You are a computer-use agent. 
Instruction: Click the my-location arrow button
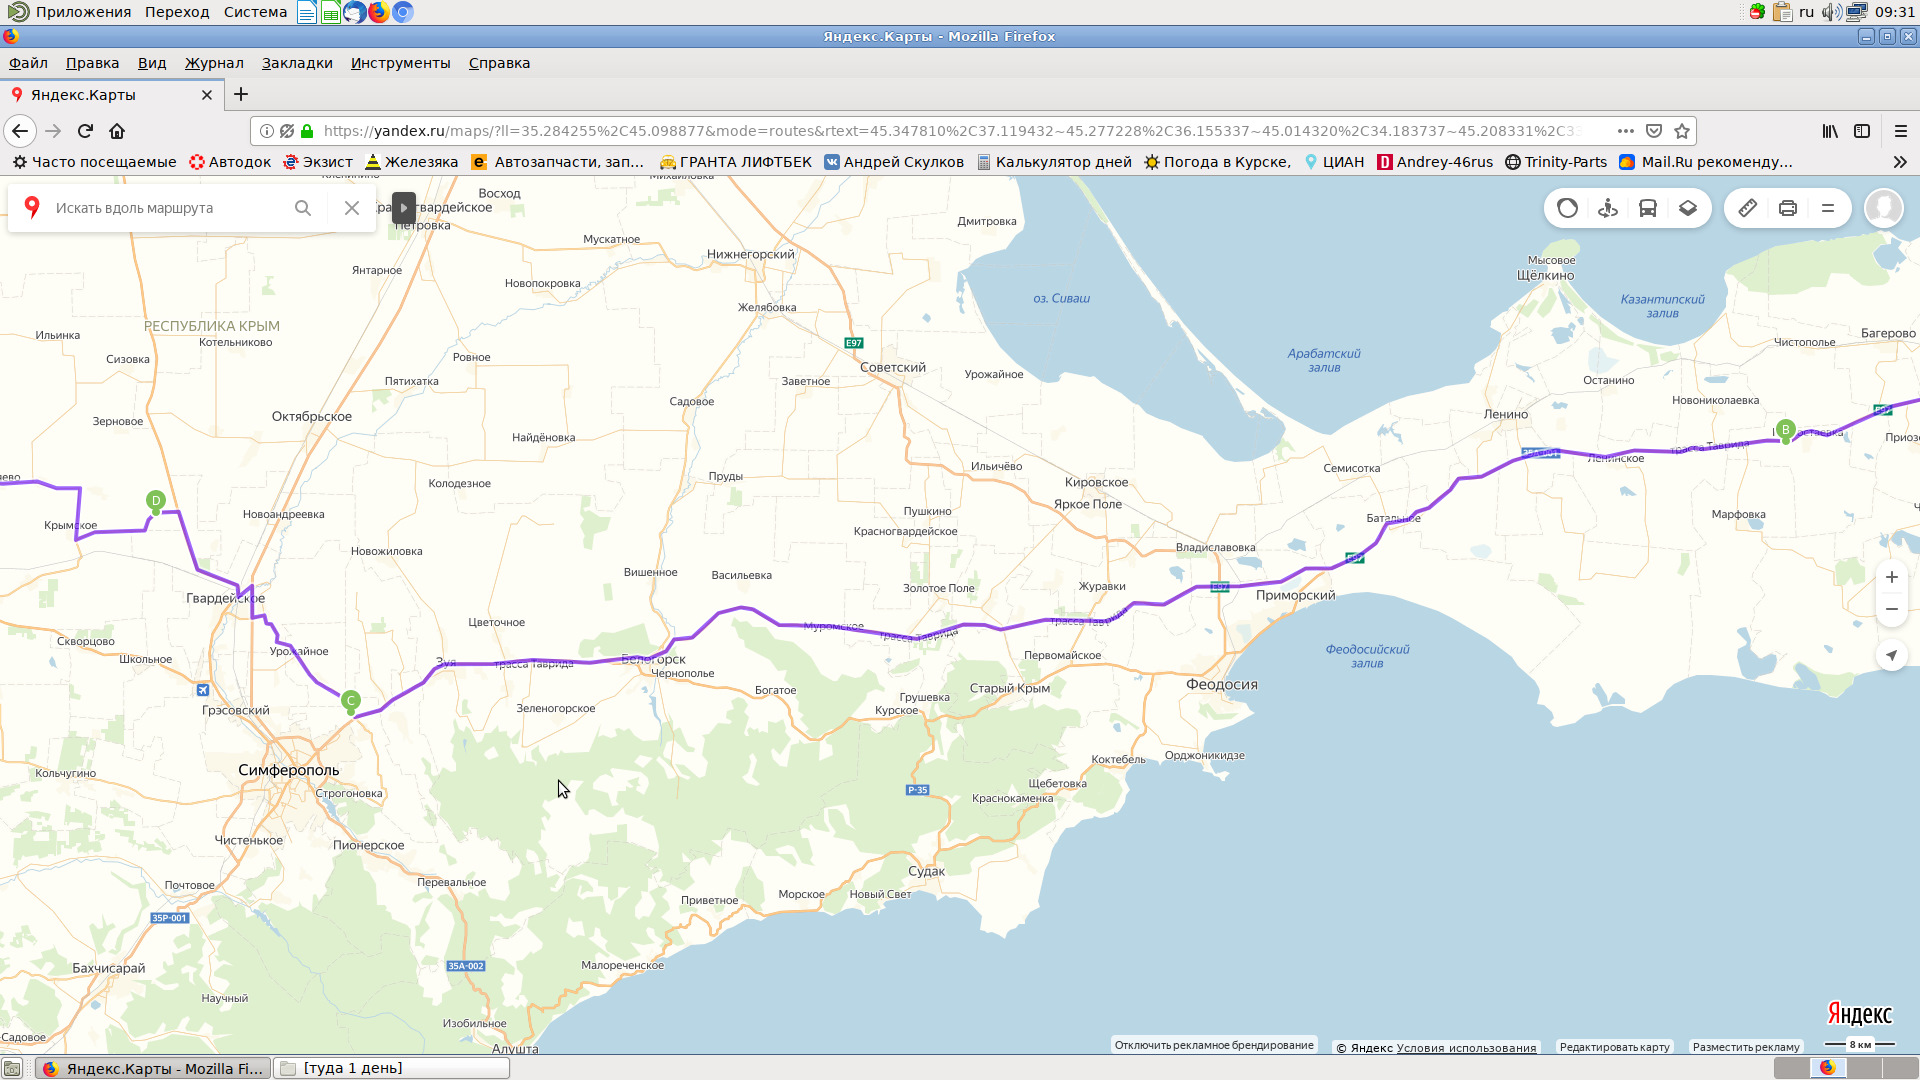click(x=1892, y=656)
